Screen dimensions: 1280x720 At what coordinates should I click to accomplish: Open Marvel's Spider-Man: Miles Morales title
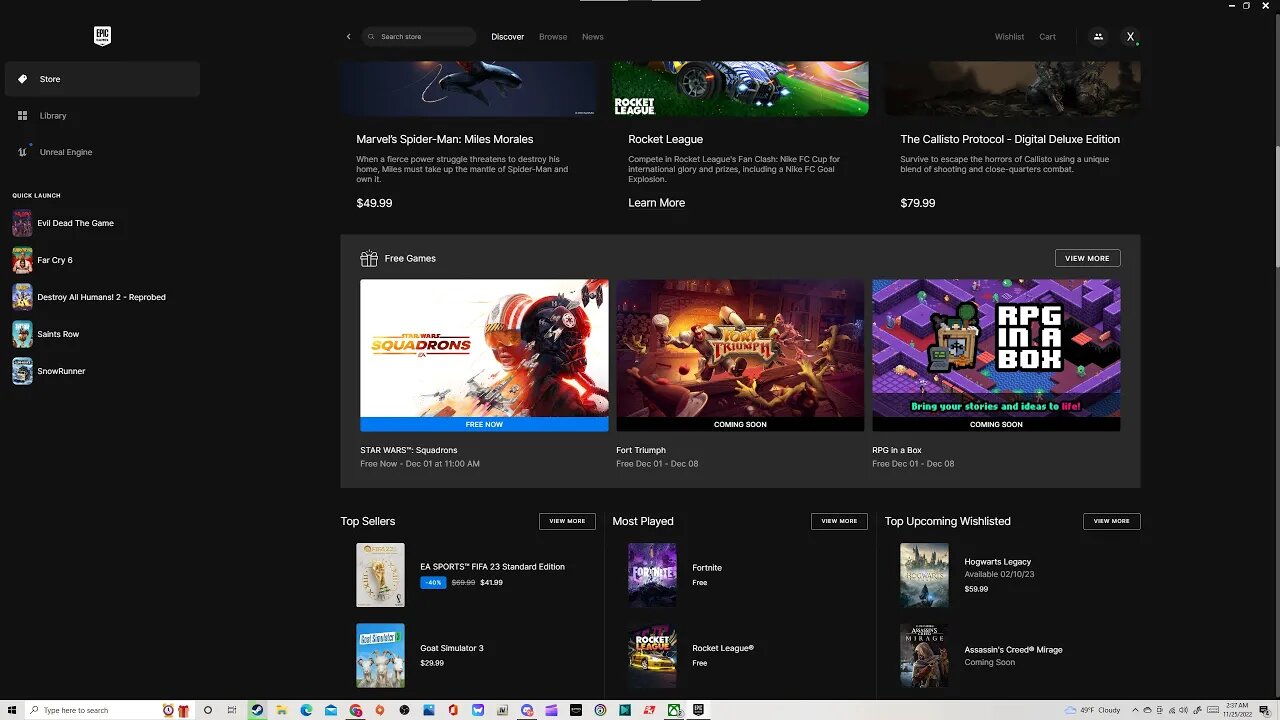445,139
